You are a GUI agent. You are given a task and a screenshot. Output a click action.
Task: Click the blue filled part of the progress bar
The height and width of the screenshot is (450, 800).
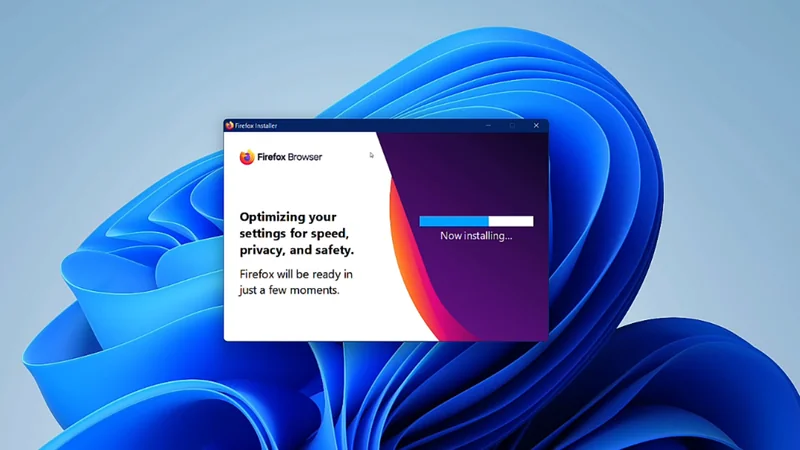[453, 221]
